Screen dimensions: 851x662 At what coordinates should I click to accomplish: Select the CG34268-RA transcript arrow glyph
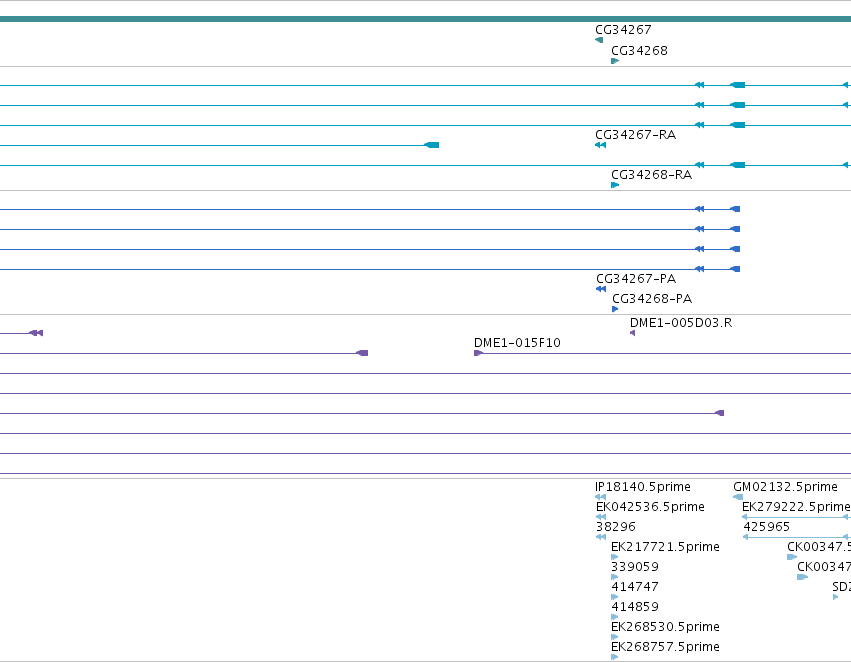(x=615, y=185)
